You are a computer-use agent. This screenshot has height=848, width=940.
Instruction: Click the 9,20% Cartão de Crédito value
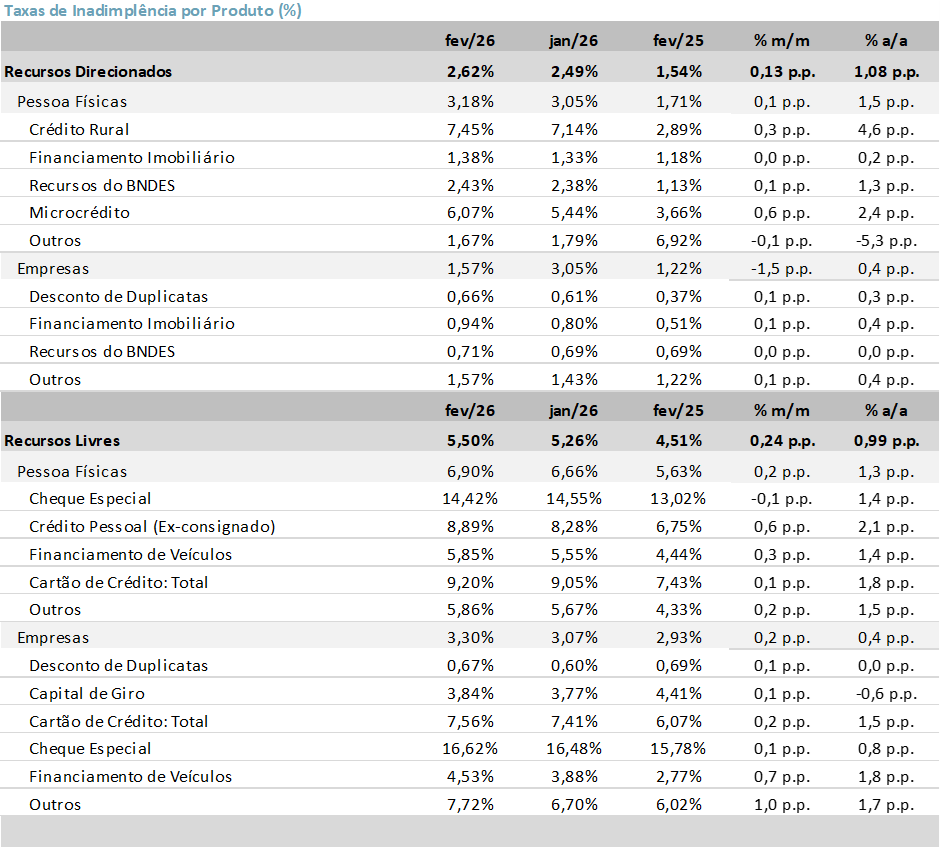click(x=470, y=582)
